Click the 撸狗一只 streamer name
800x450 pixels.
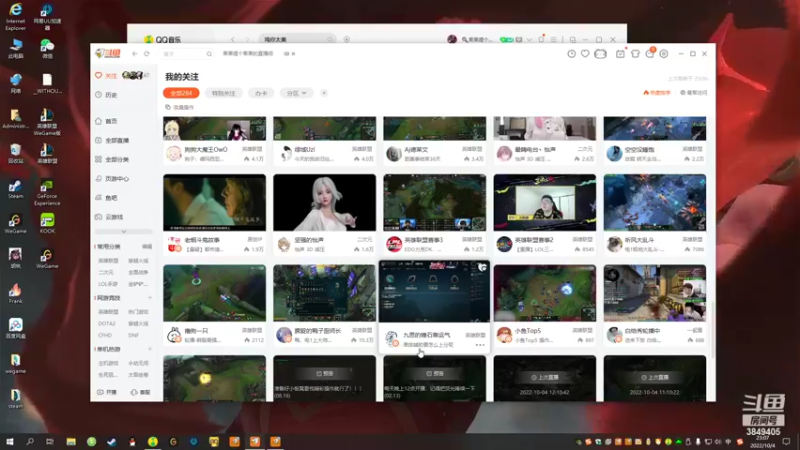tap(196, 331)
